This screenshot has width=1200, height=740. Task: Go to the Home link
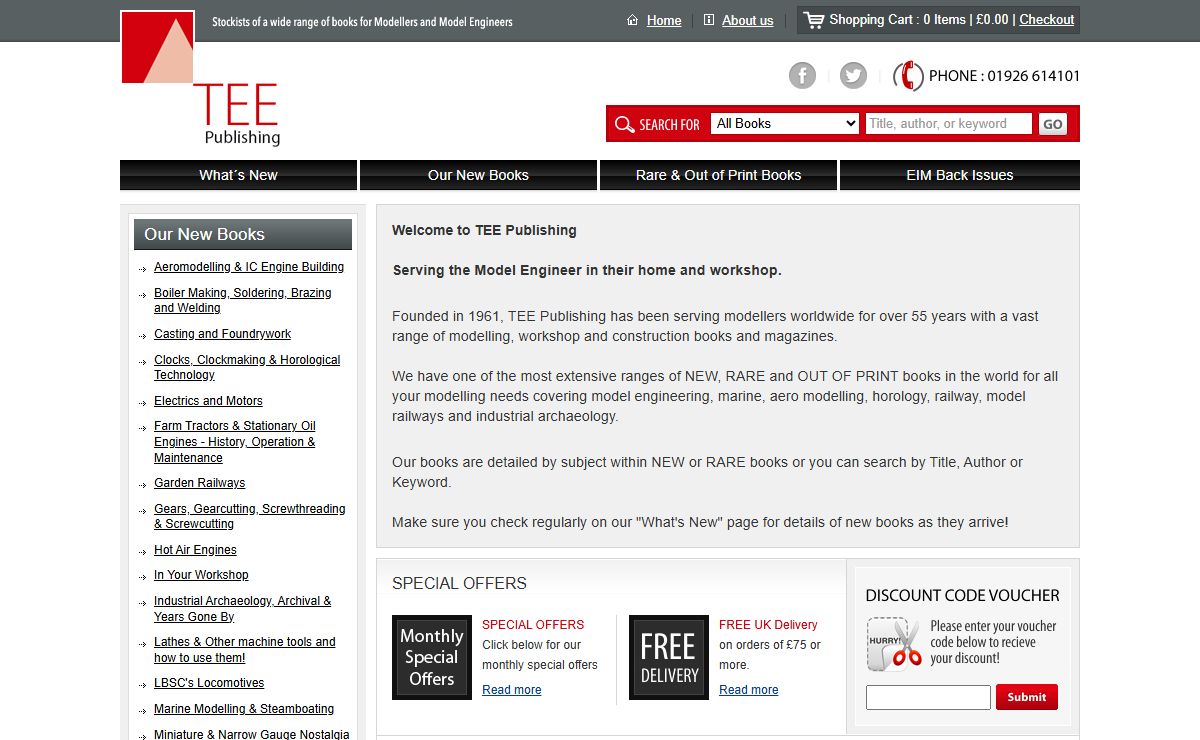pyautogui.click(x=664, y=20)
